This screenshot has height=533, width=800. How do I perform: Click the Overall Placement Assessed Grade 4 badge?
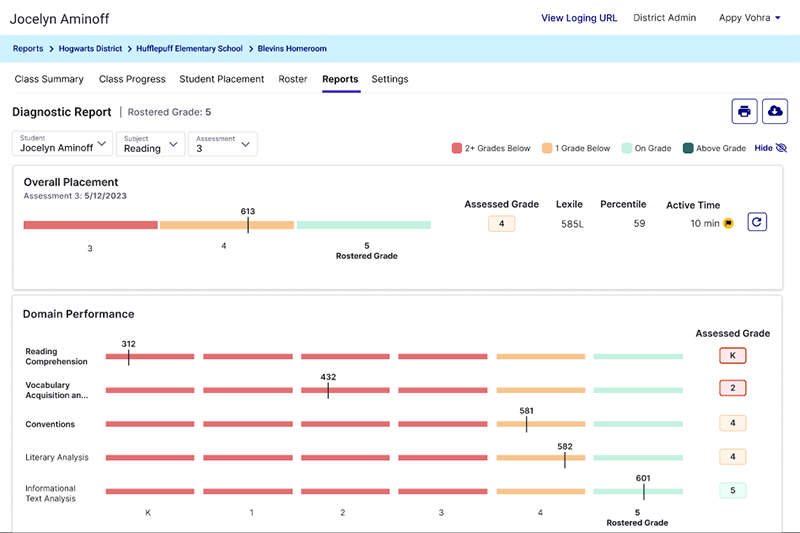pos(501,224)
